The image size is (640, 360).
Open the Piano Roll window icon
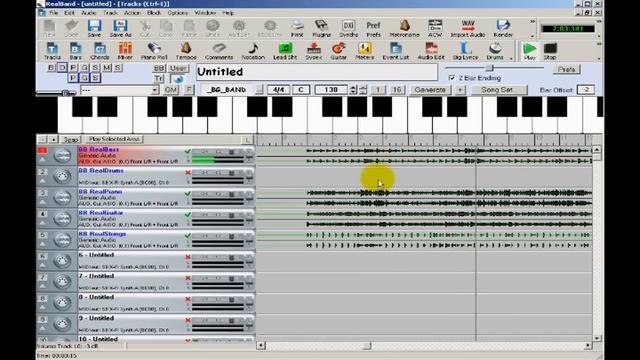[x=154, y=51]
